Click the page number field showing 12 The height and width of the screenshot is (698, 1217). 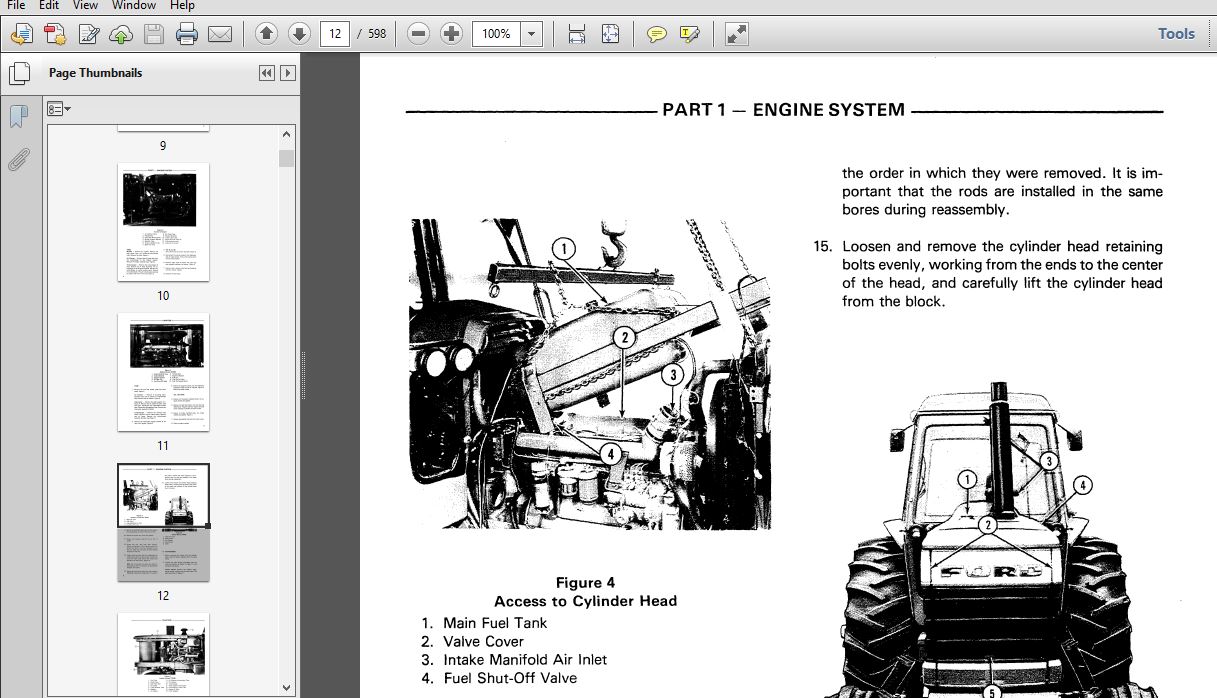tap(334, 34)
